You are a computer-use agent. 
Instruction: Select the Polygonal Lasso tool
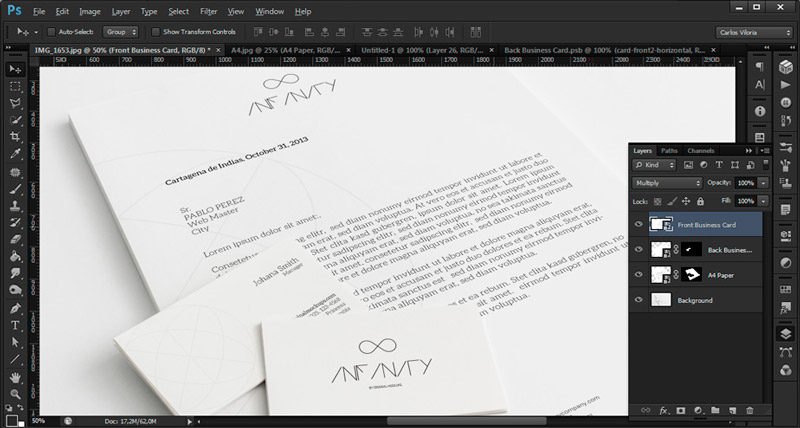[x=15, y=104]
